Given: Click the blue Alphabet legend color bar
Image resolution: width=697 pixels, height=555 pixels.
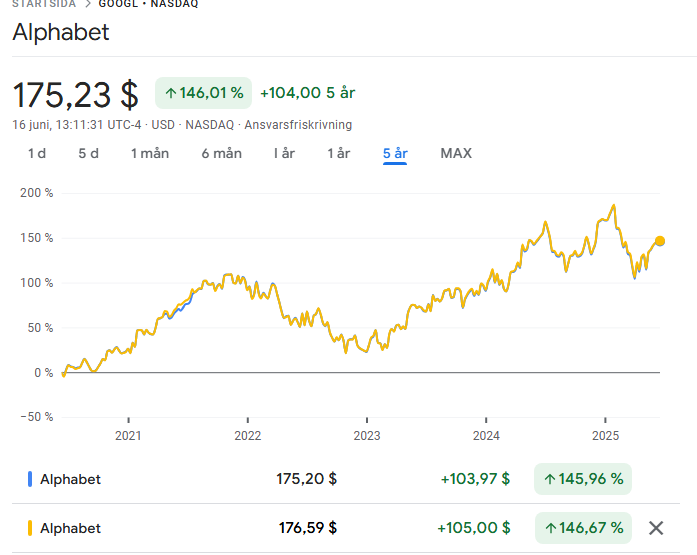Looking at the screenshot, I should point(30,479).
